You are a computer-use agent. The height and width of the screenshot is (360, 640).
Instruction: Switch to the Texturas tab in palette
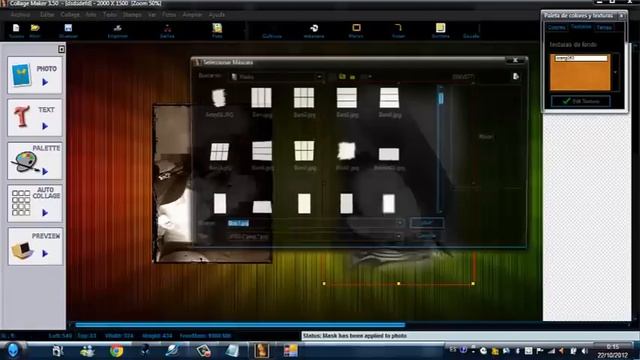581,27
